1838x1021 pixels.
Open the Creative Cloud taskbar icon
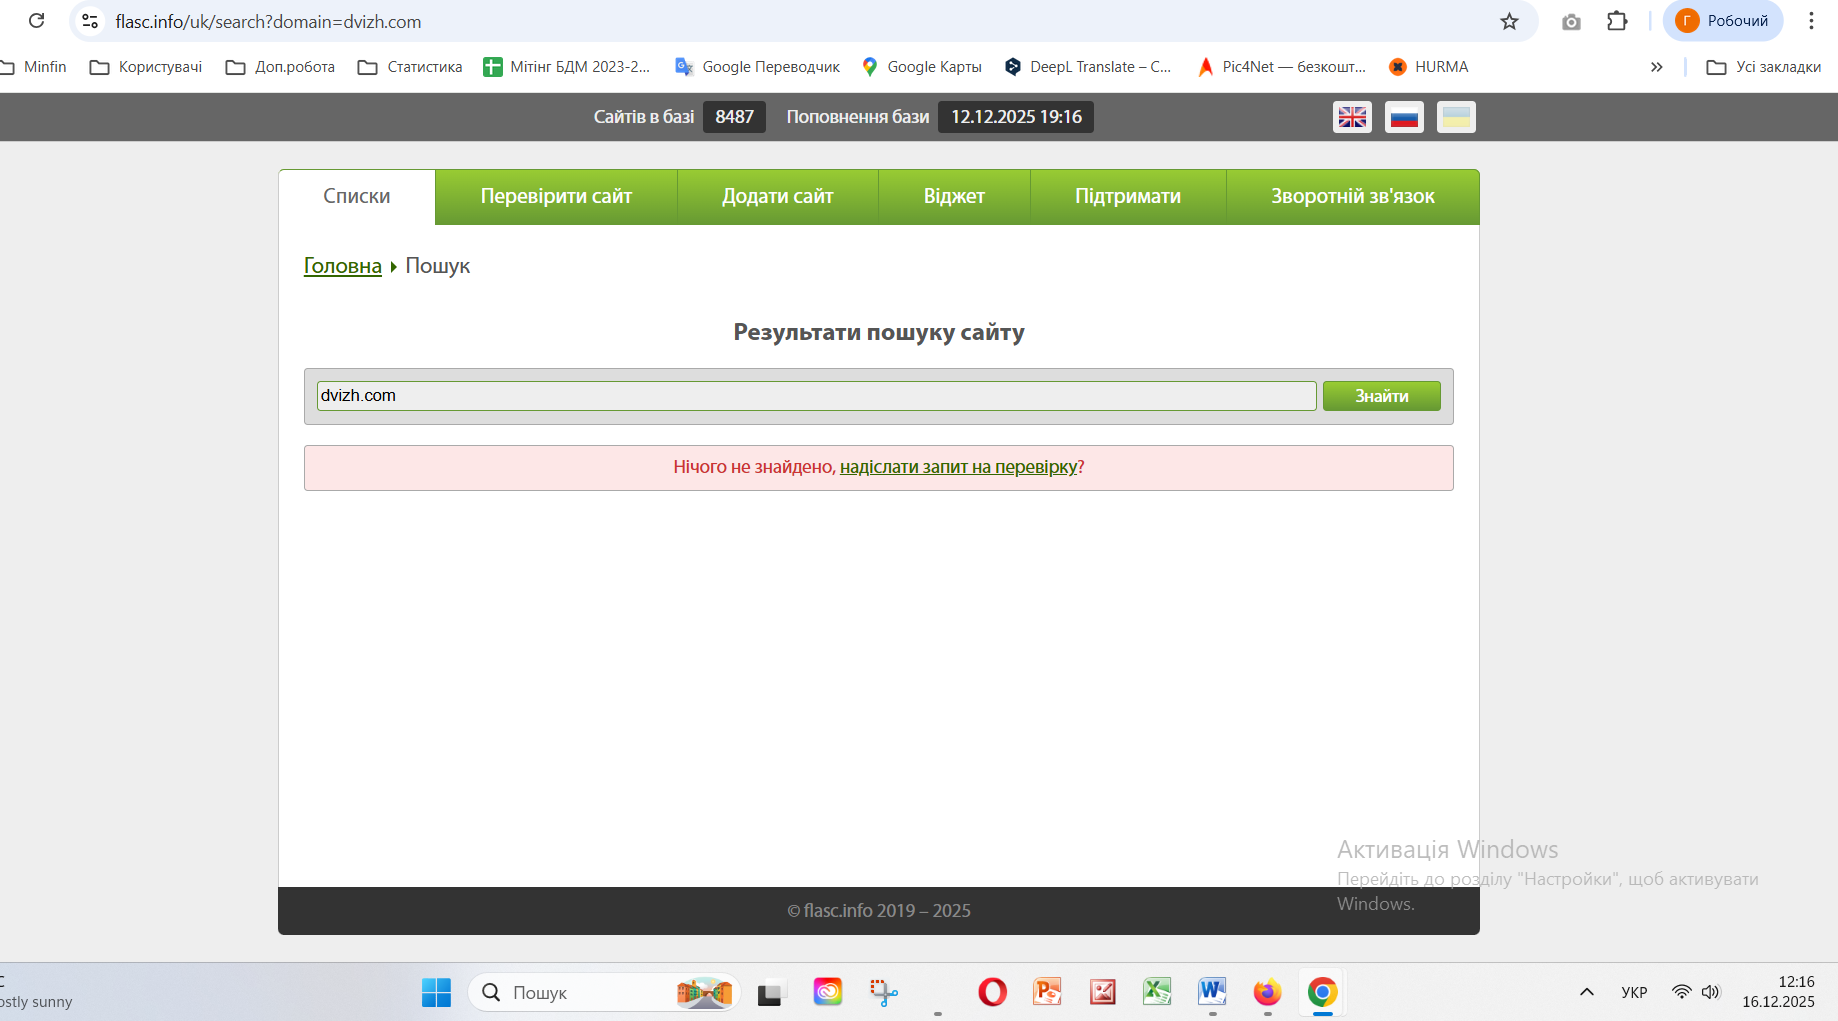828,992
